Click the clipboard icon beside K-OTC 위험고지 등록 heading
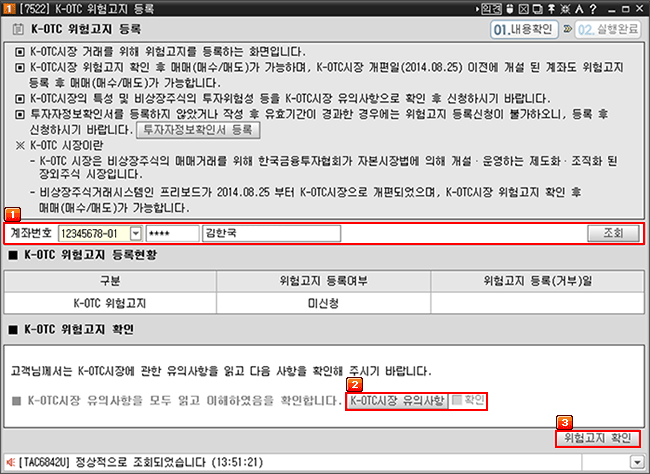Screen dimensions: 650x474 (x=18, y=29)
